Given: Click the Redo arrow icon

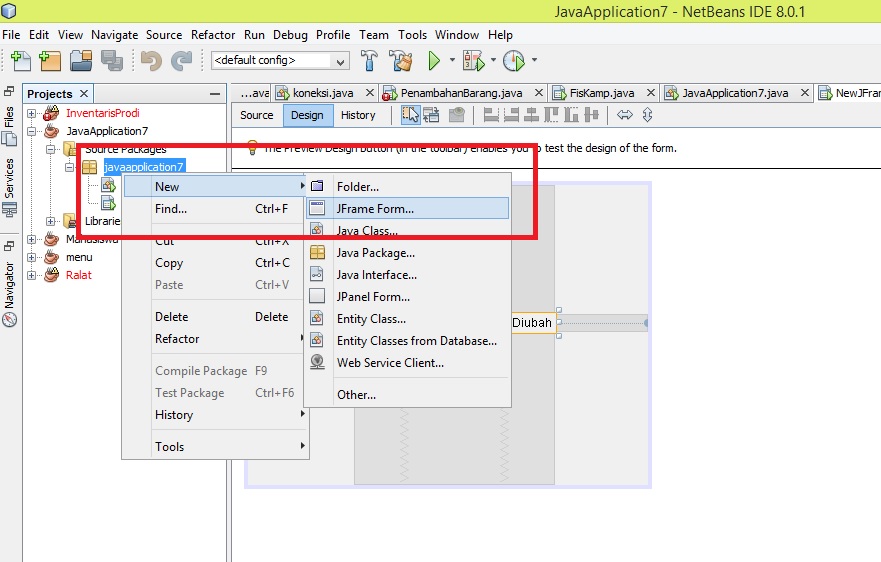Looking at the screenshot, I should click(x=181, y=60).
